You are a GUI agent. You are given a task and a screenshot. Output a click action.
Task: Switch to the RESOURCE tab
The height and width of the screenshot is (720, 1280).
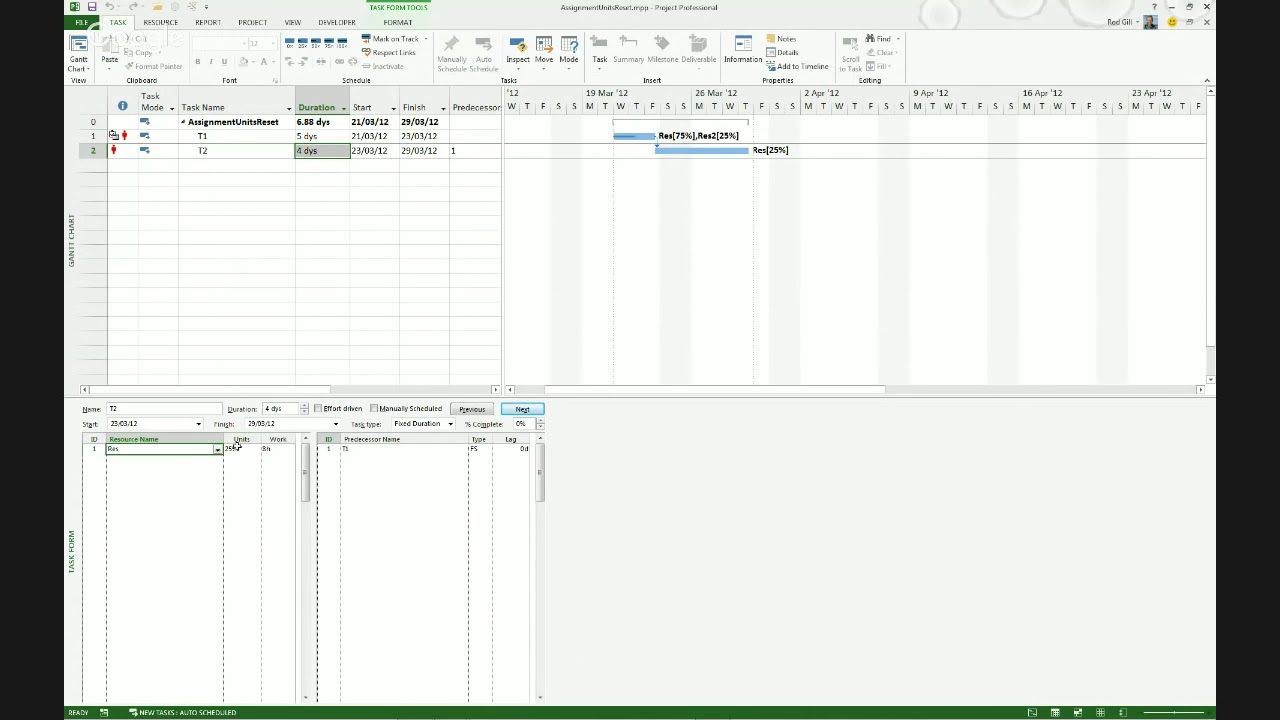[x=160, y=22]
